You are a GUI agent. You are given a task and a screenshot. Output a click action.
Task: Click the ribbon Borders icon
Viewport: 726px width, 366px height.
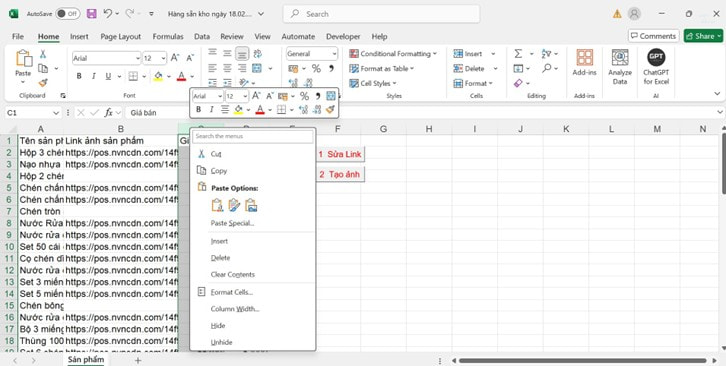click(133, 76)
